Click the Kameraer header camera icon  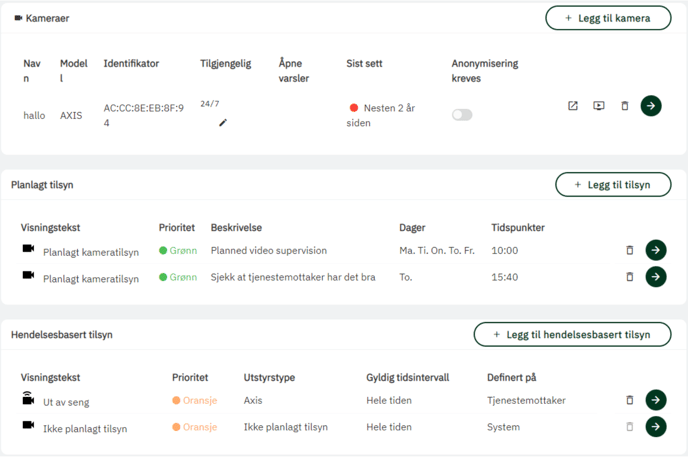(x=18, y=18)
